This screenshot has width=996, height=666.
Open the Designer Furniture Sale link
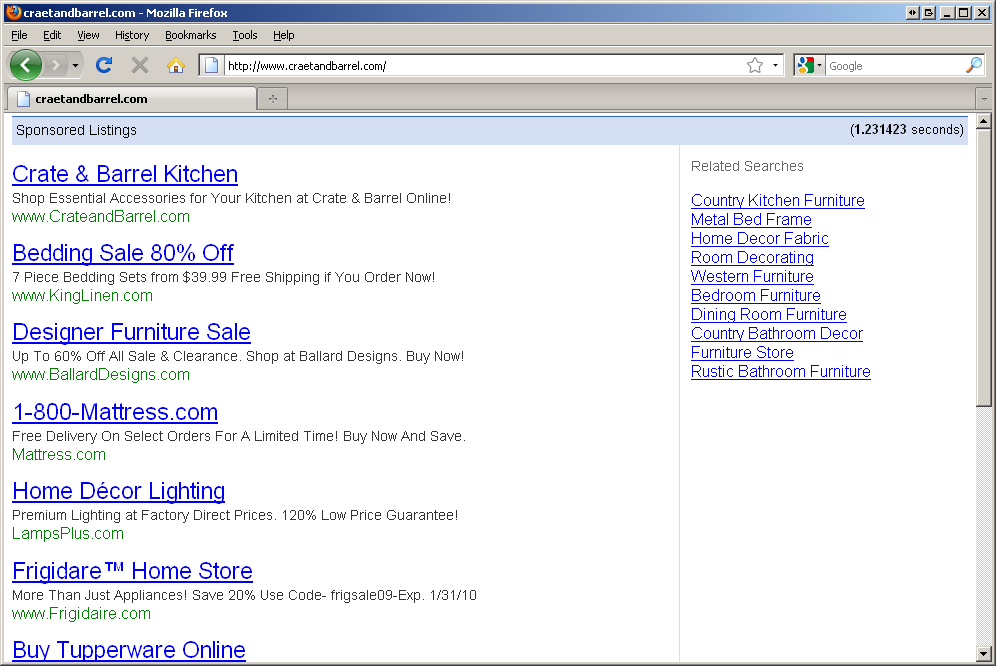[x=131, y=332]
